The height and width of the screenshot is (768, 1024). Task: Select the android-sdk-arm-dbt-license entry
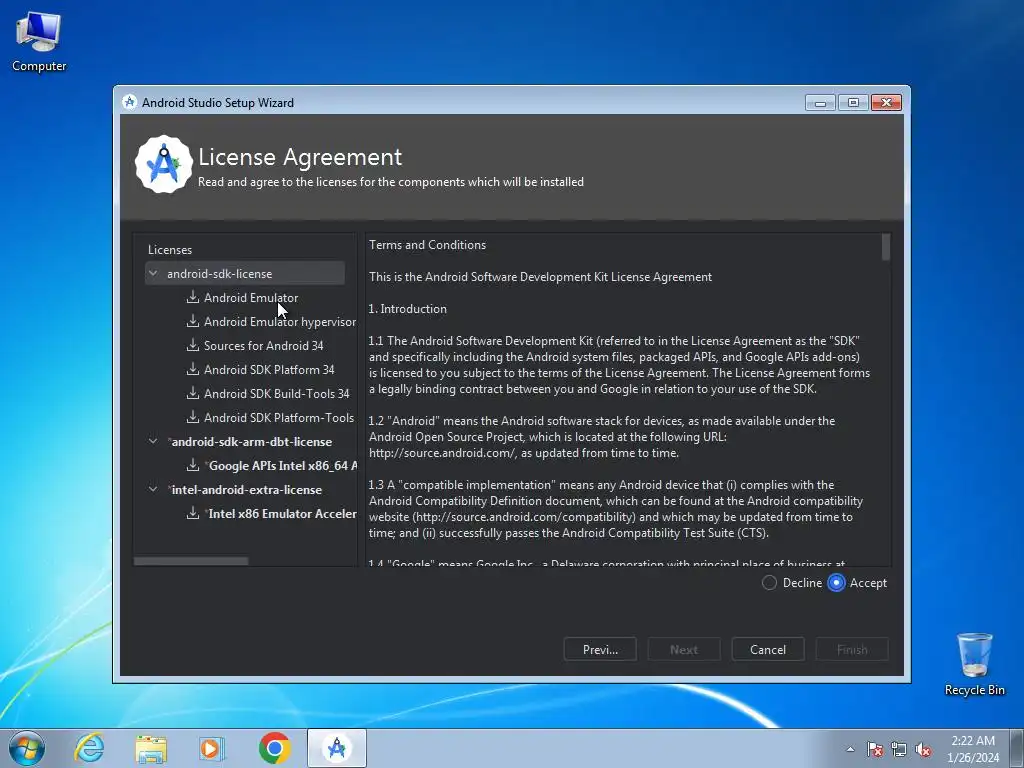[251, 441]
